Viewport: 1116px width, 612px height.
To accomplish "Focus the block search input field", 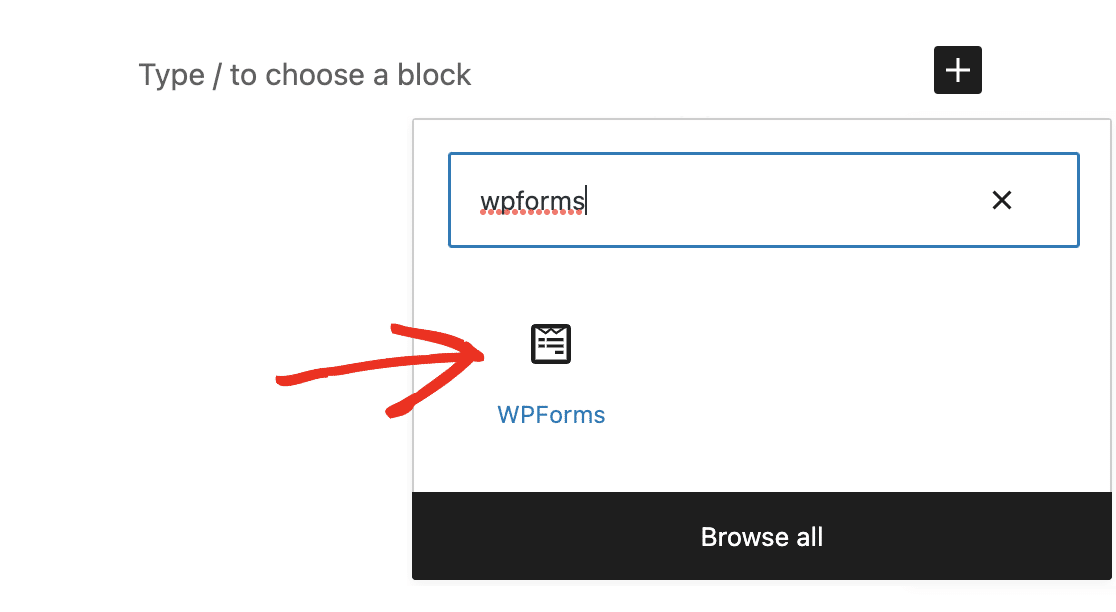I will (x=762, y=200).
